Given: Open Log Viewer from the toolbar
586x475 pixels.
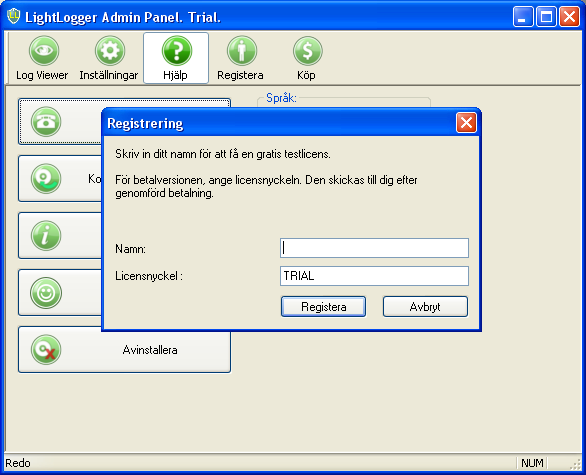Looking at the screenshot, I should 42,58.
